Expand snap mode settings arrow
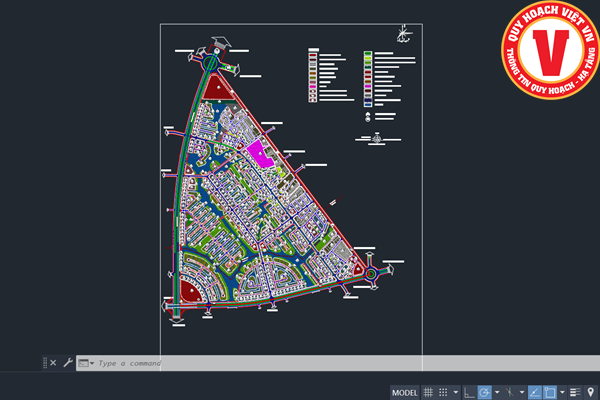Image resolution: width=600 pixels, height=400 pixels. (456, 392)
